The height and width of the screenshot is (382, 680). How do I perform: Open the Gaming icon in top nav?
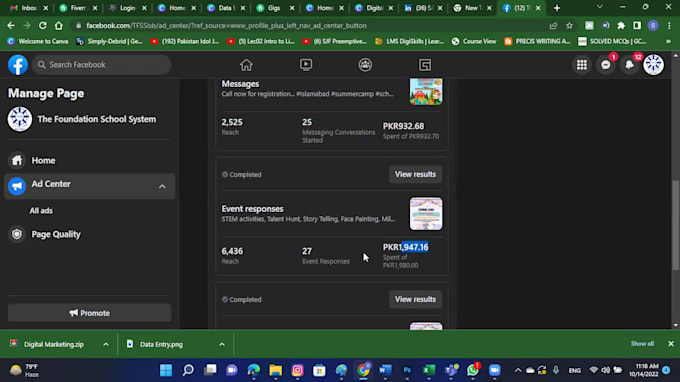[x=425, y=65]
